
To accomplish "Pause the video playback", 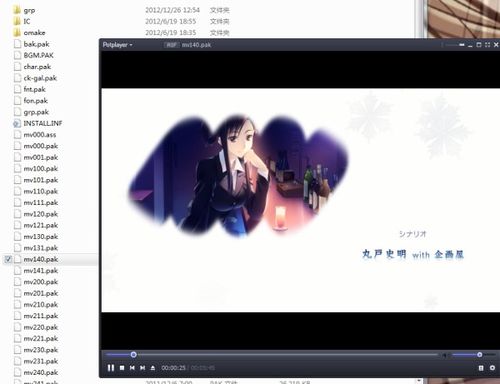I will [x=111, y=368].
